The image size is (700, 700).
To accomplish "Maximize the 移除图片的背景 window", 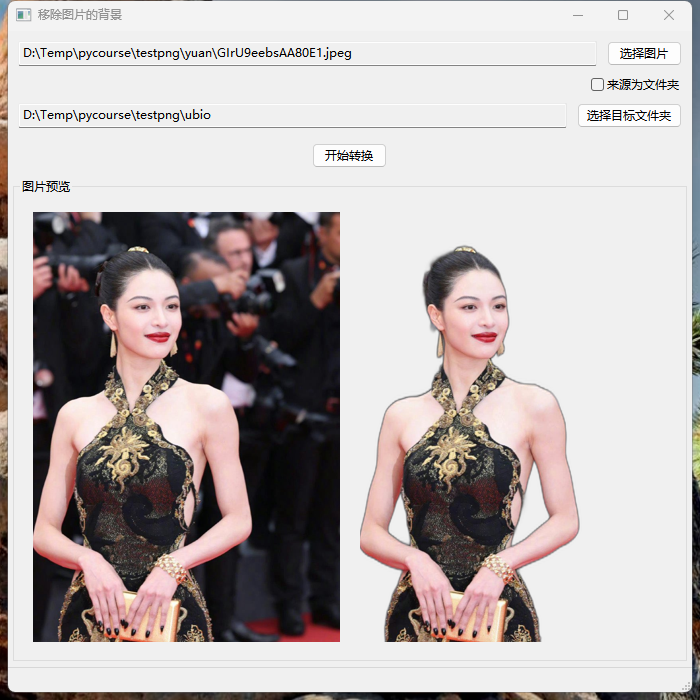I will pyautogui.click(x=623, y=15).
